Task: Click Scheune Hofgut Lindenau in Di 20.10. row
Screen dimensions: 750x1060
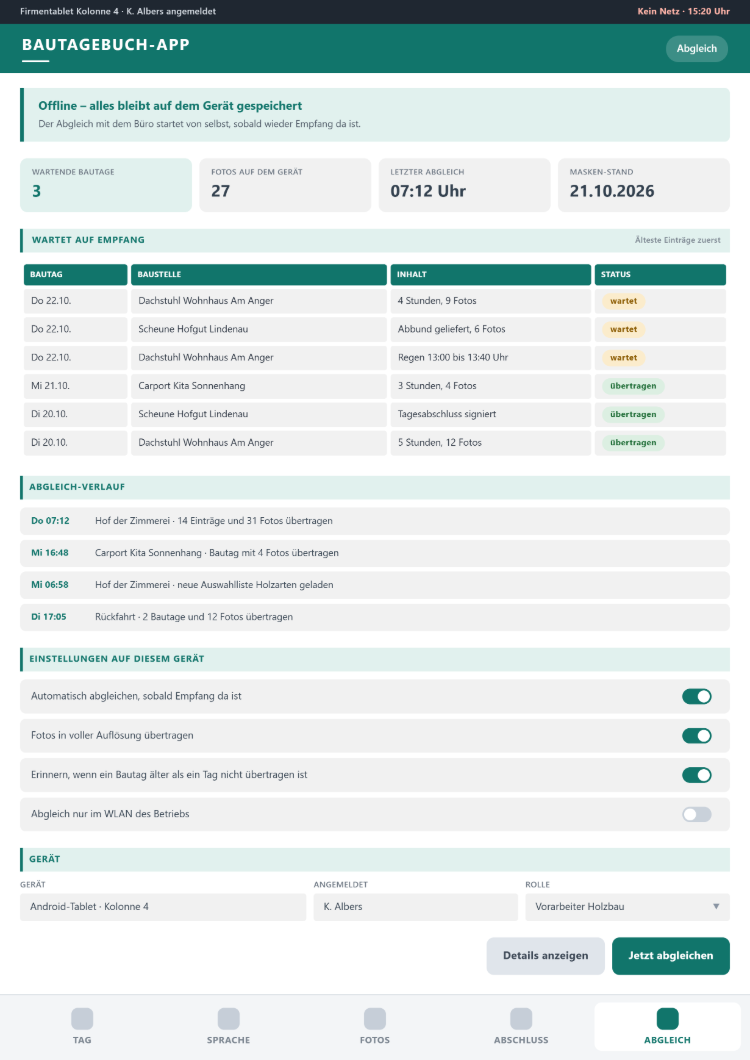Action: pyautogui.click(x=258, y=414)
